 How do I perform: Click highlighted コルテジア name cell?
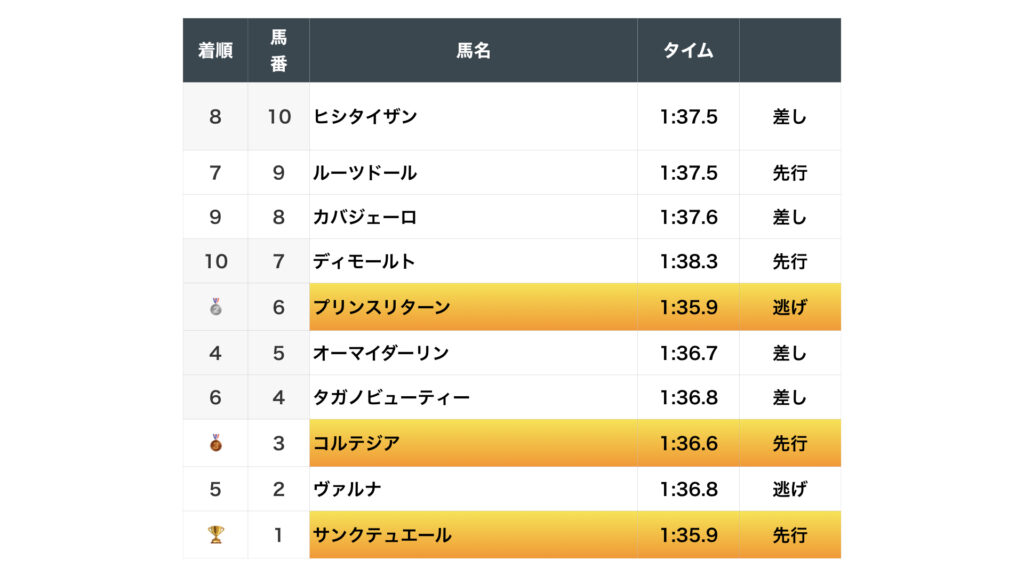click(357, 443)
